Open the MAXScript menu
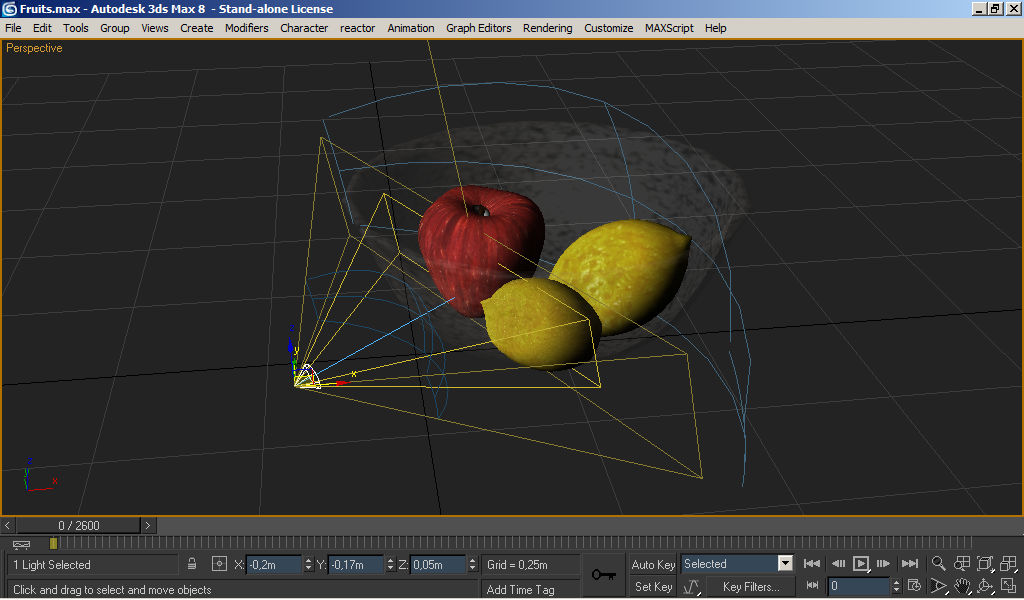This screenshot has height=600, width=1024. click(x=669, y=28)
